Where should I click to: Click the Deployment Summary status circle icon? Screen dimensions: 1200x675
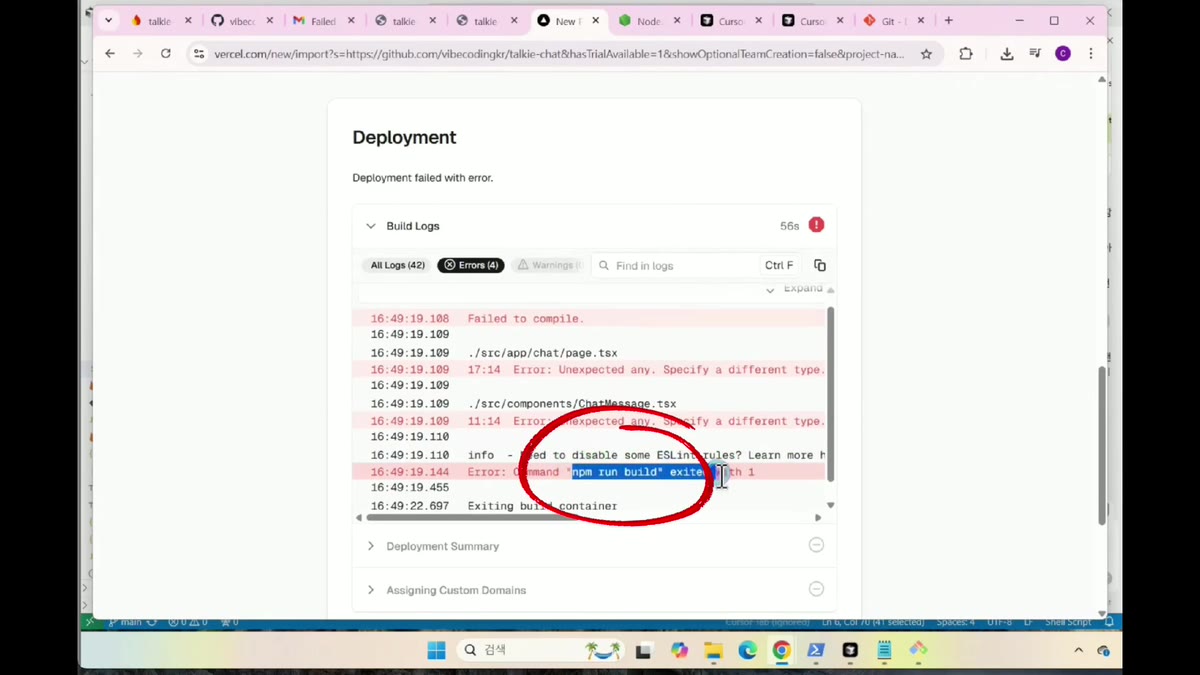tap(816, 545)
